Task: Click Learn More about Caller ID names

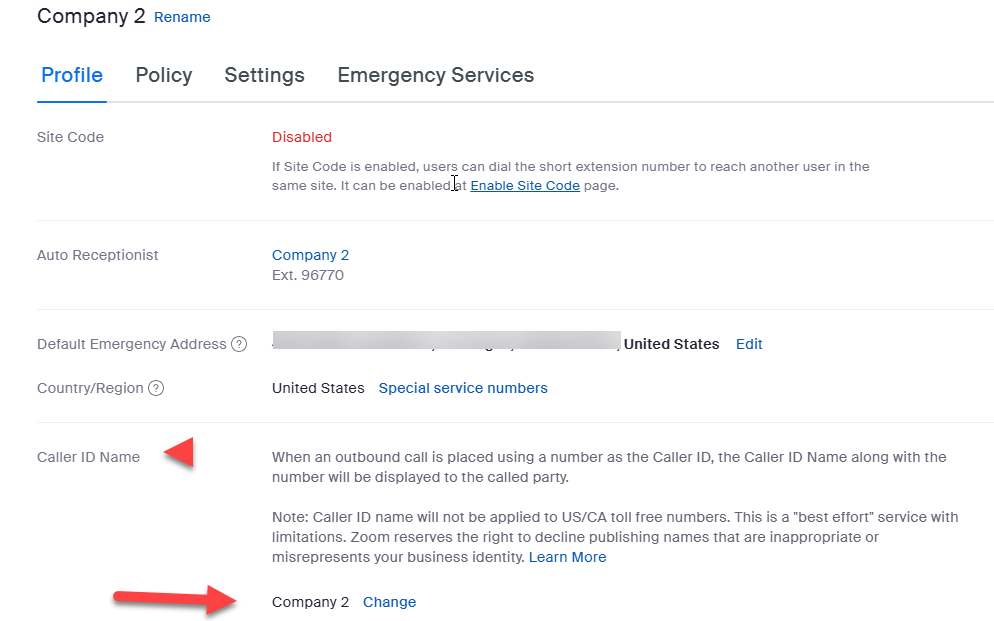Action: pos(567,557)
